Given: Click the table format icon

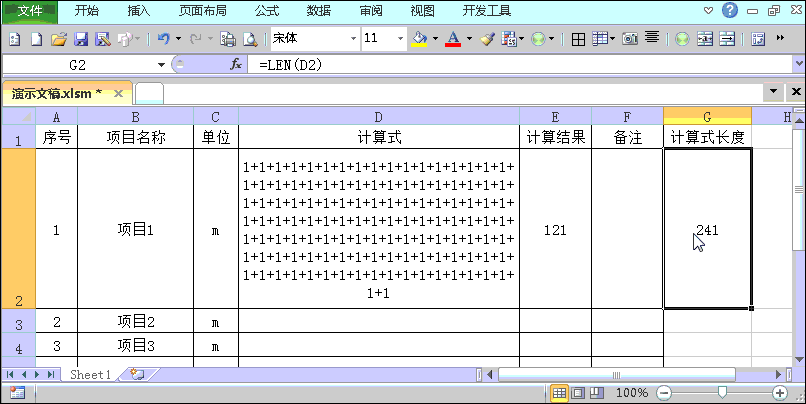Looking at the screenshot, I should [x=599, y=39].
